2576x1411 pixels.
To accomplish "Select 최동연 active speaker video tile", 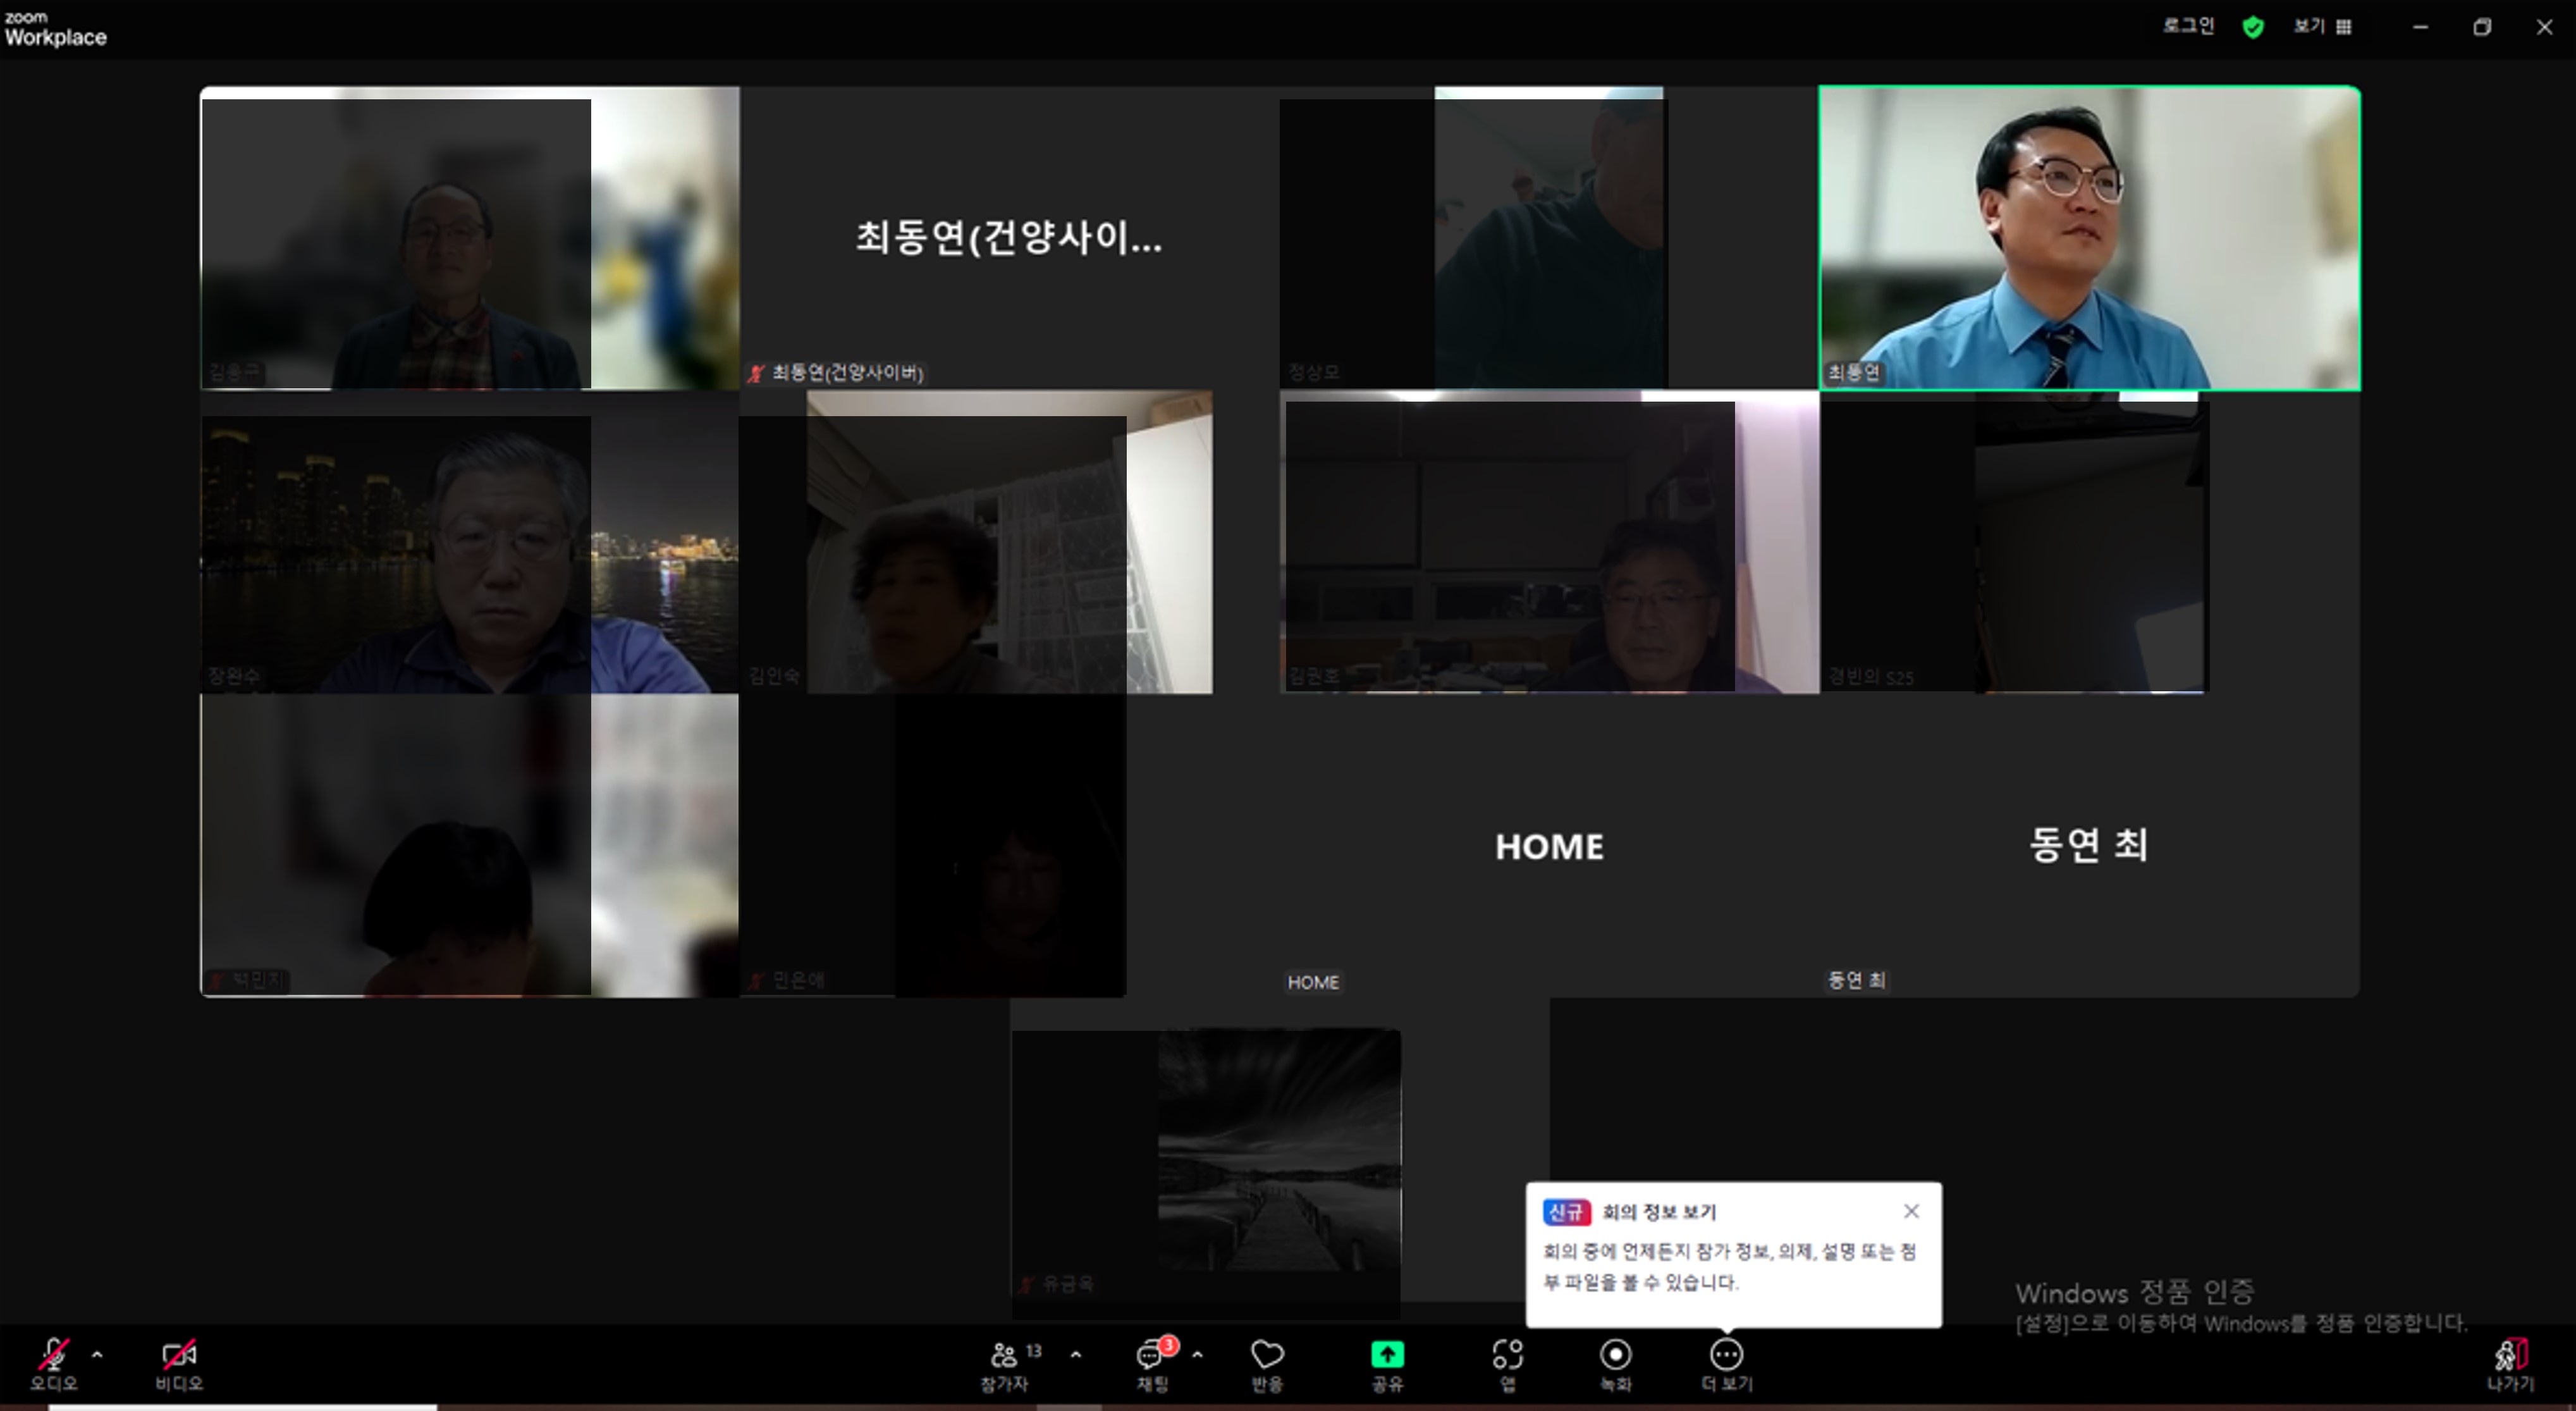I will 2090,238.
